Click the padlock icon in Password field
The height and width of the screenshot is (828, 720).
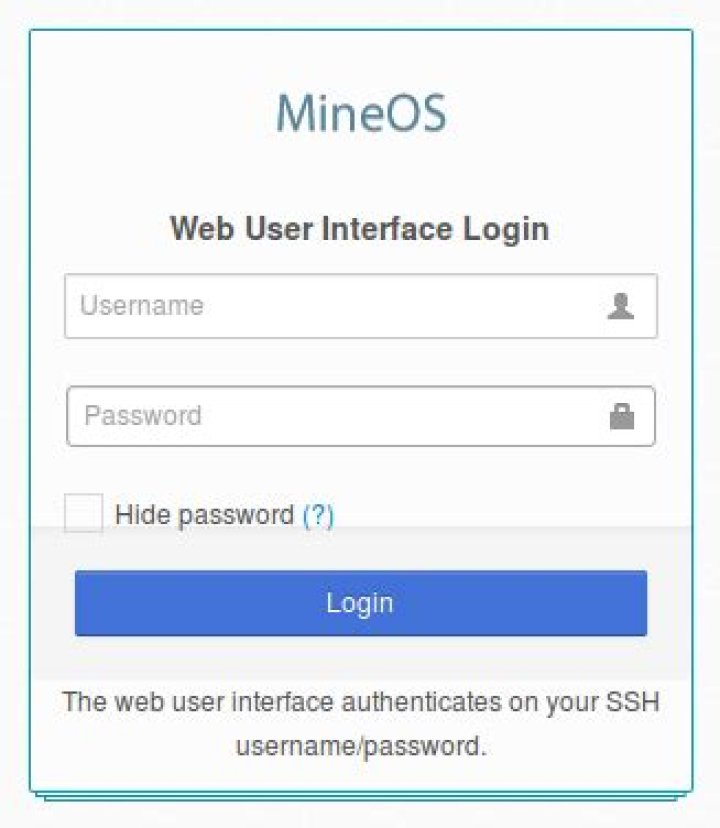(x=622, y=417)
